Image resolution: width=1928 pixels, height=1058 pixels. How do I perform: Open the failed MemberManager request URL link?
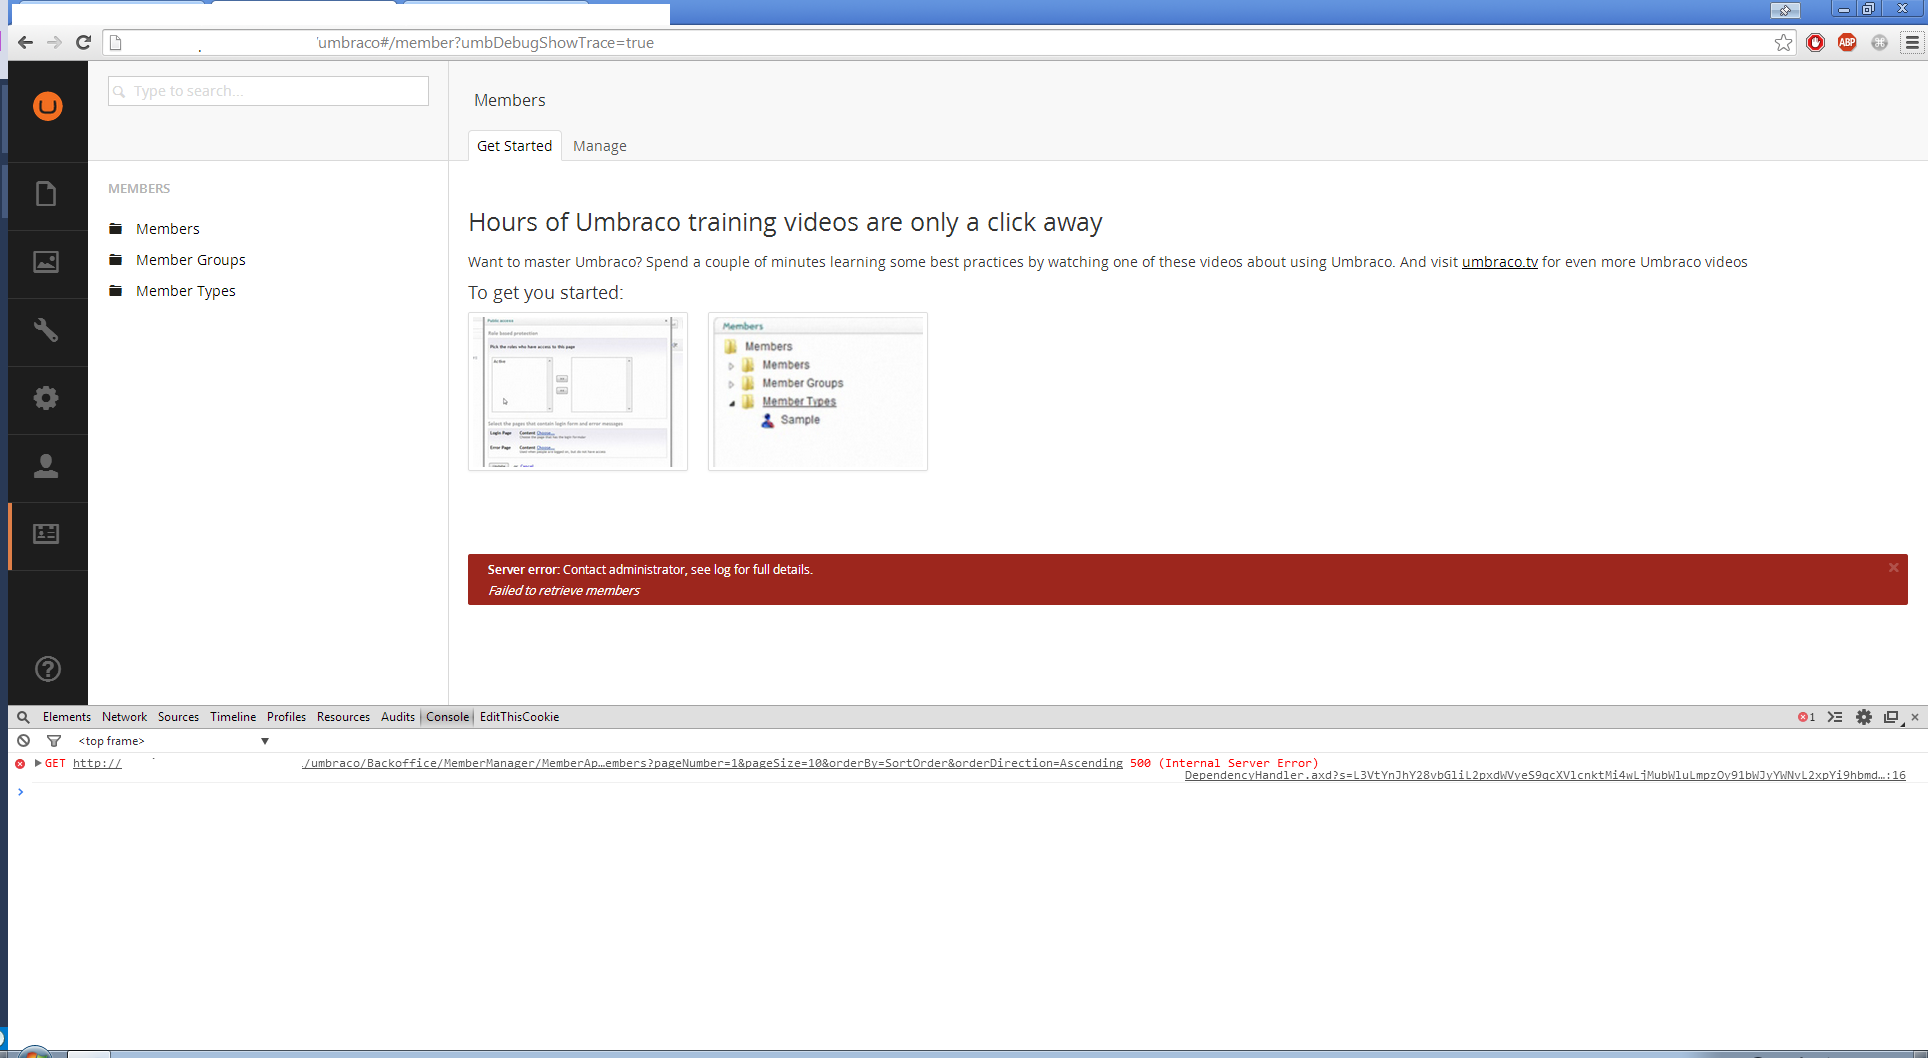tap(712, 763)
